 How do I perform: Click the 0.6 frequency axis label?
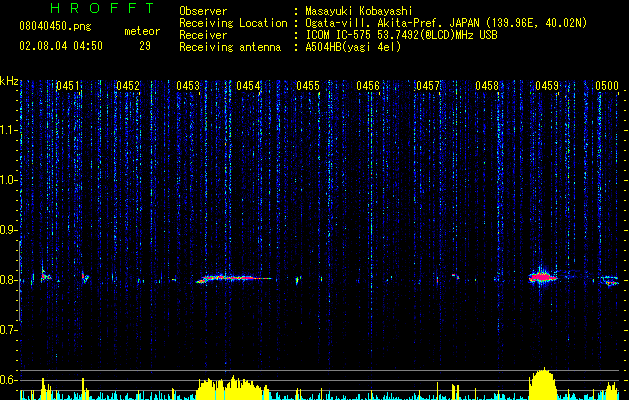point(7,380)
